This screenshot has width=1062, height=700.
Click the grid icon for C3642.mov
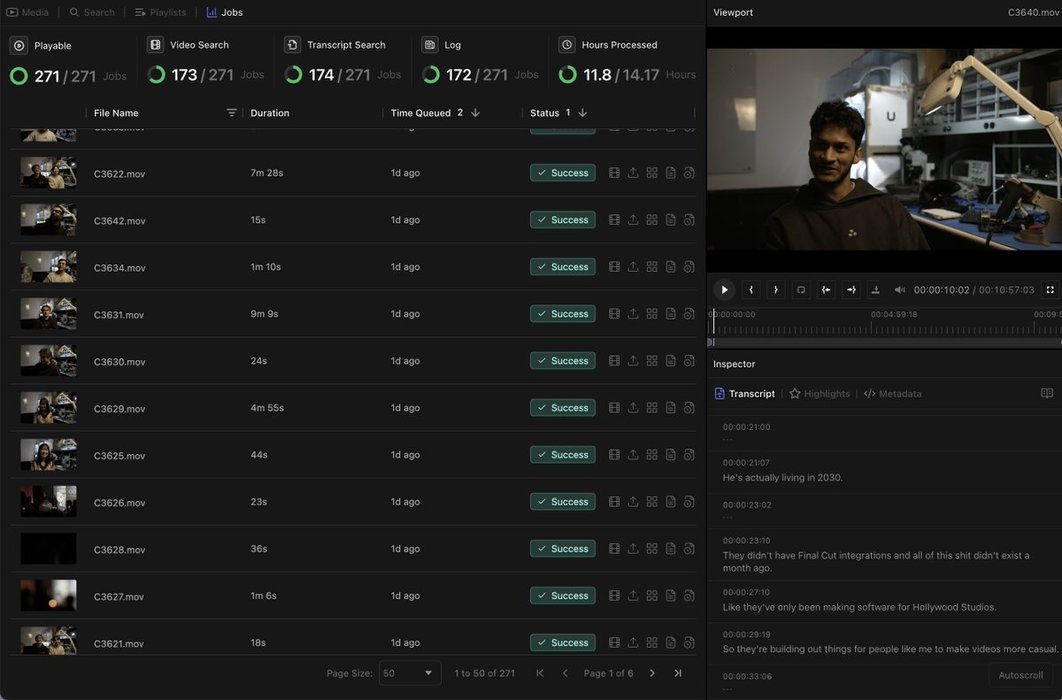[652, 220]
